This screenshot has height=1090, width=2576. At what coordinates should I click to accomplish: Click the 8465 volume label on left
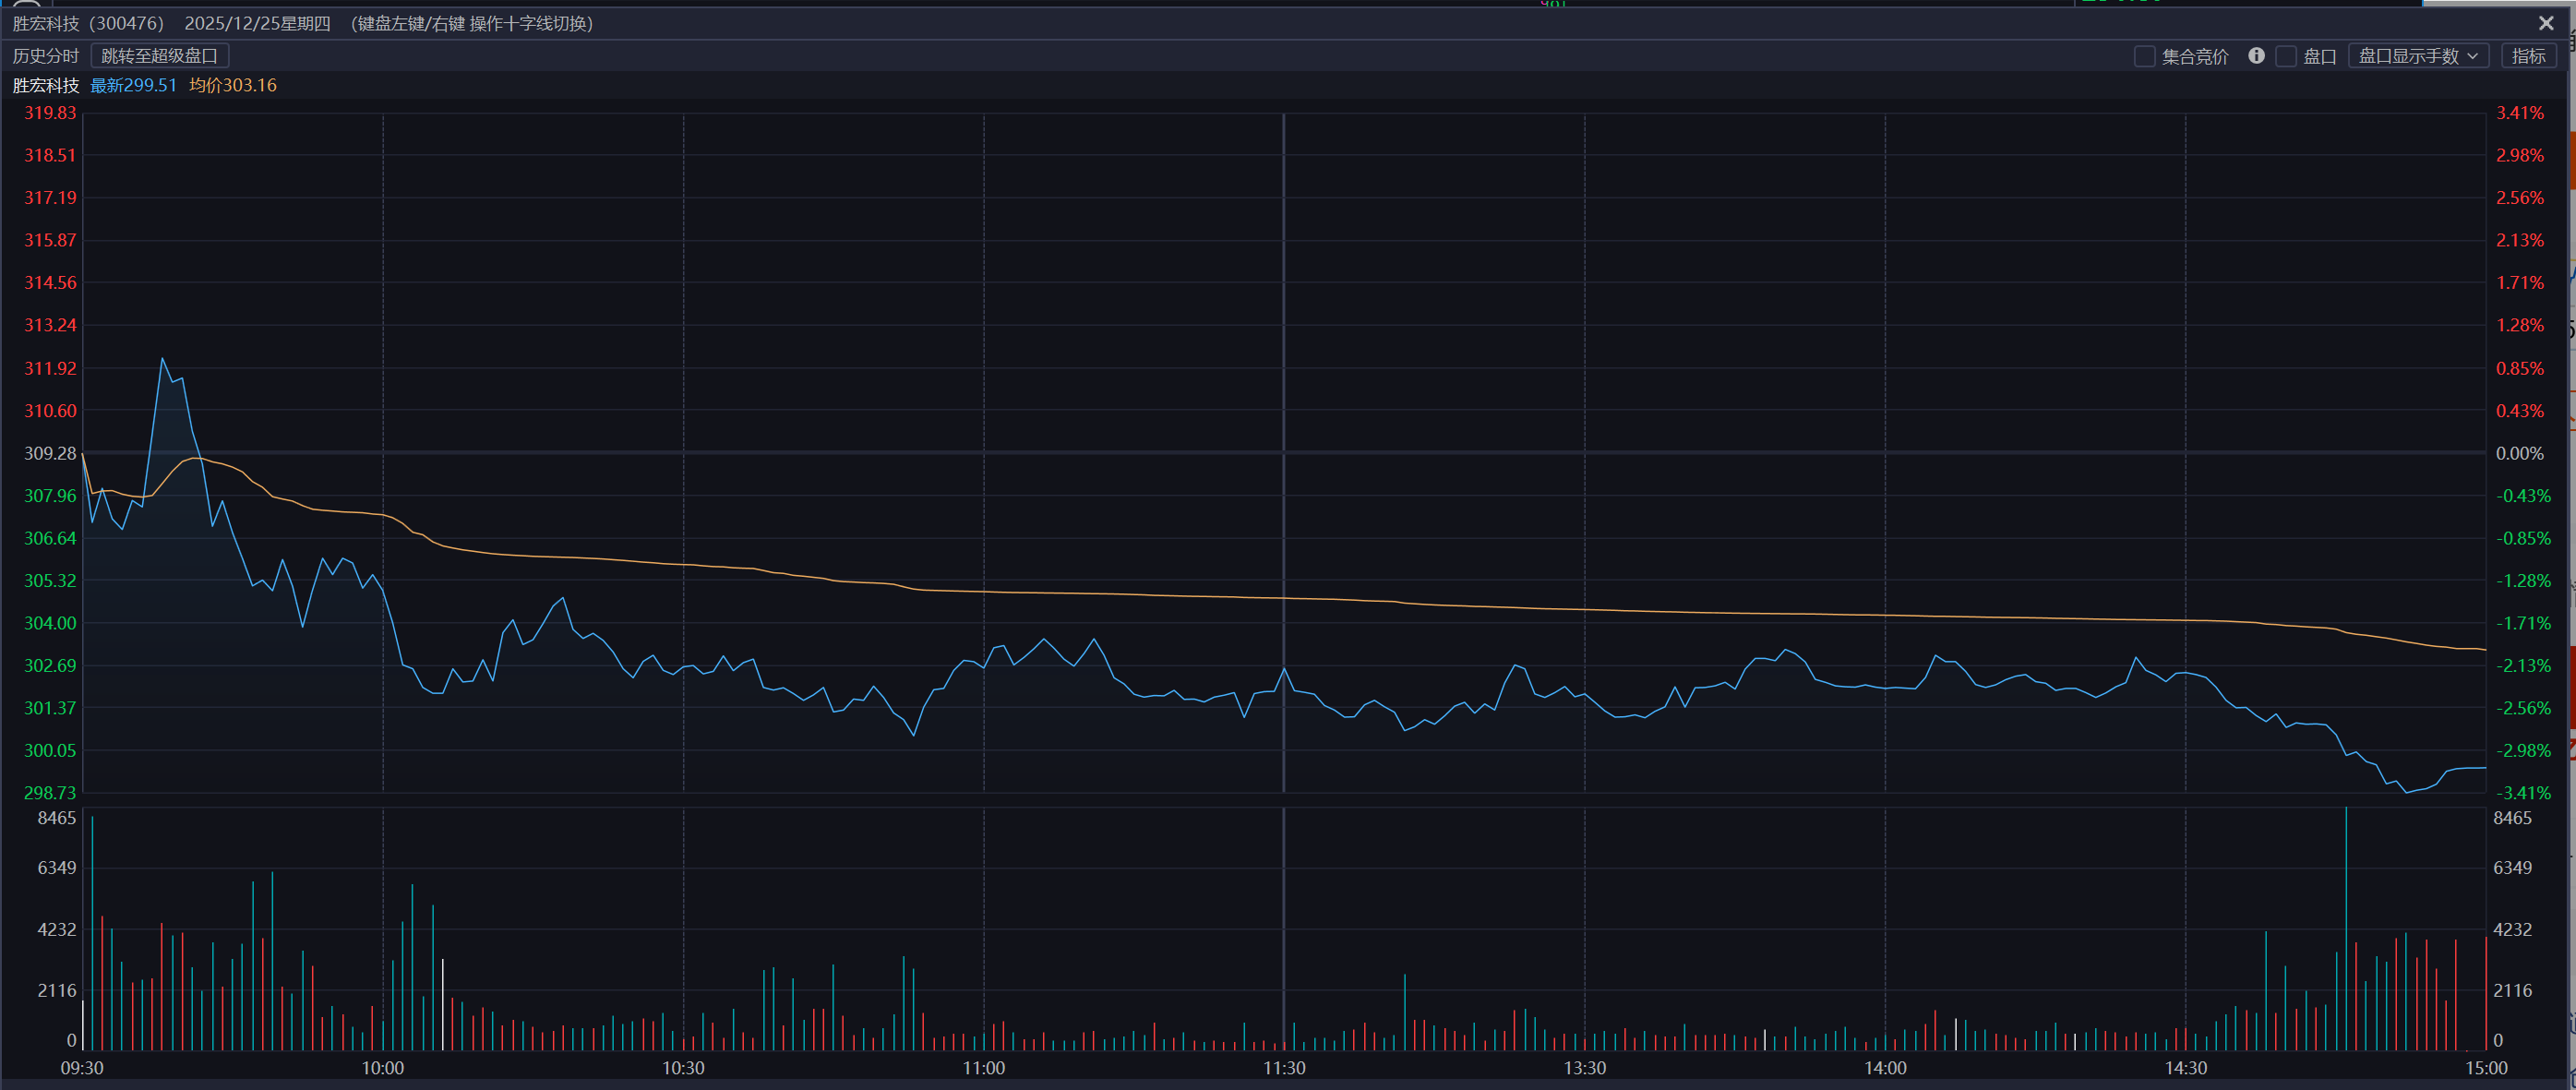56,818
